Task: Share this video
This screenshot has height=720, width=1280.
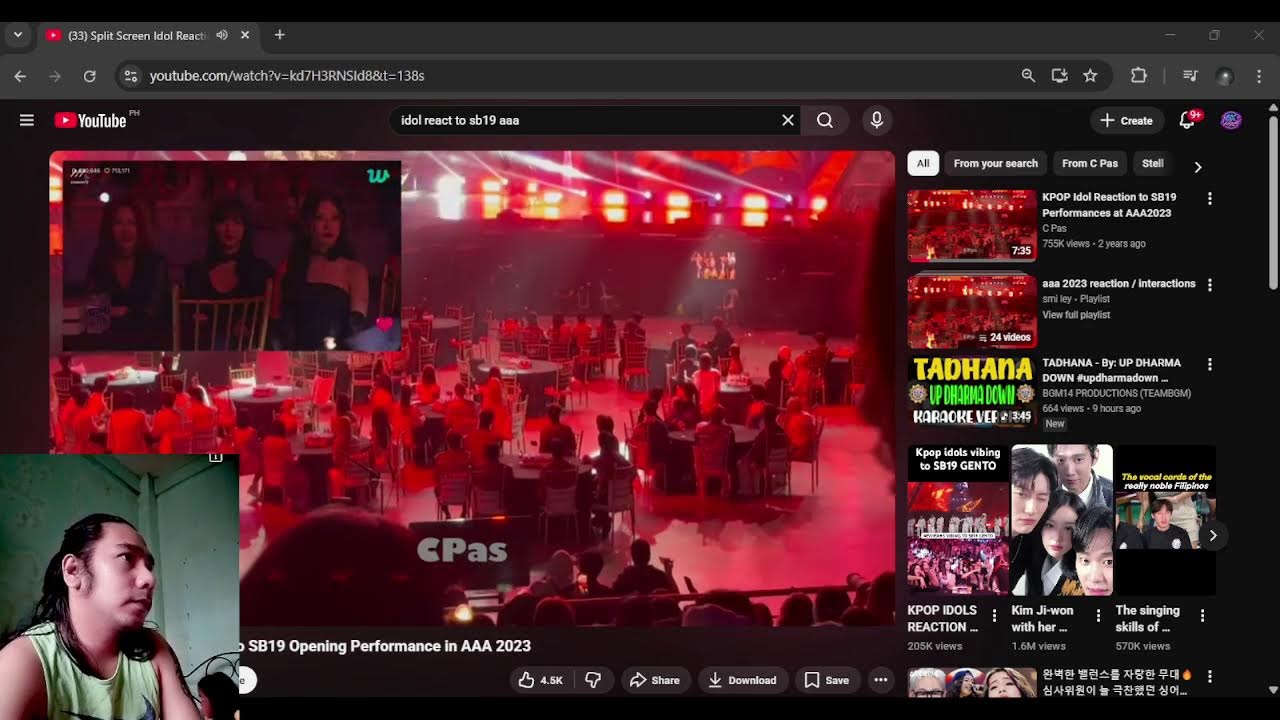Action: point(655,680)
